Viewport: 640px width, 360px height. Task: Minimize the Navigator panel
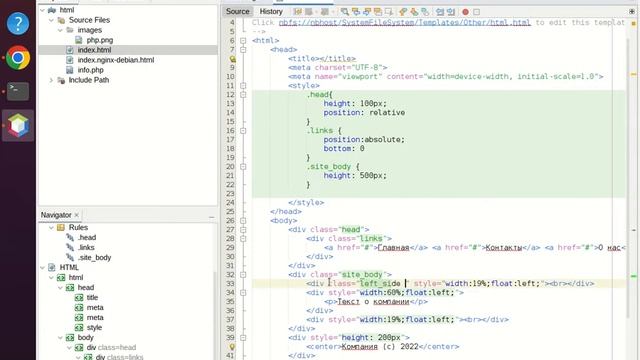(x=211, y=217)
